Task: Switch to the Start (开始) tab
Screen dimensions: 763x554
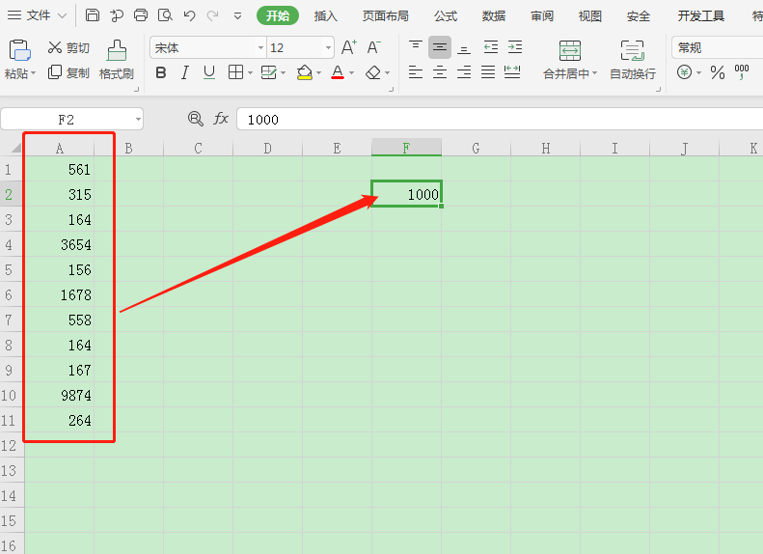Action: tap(278, 16)
